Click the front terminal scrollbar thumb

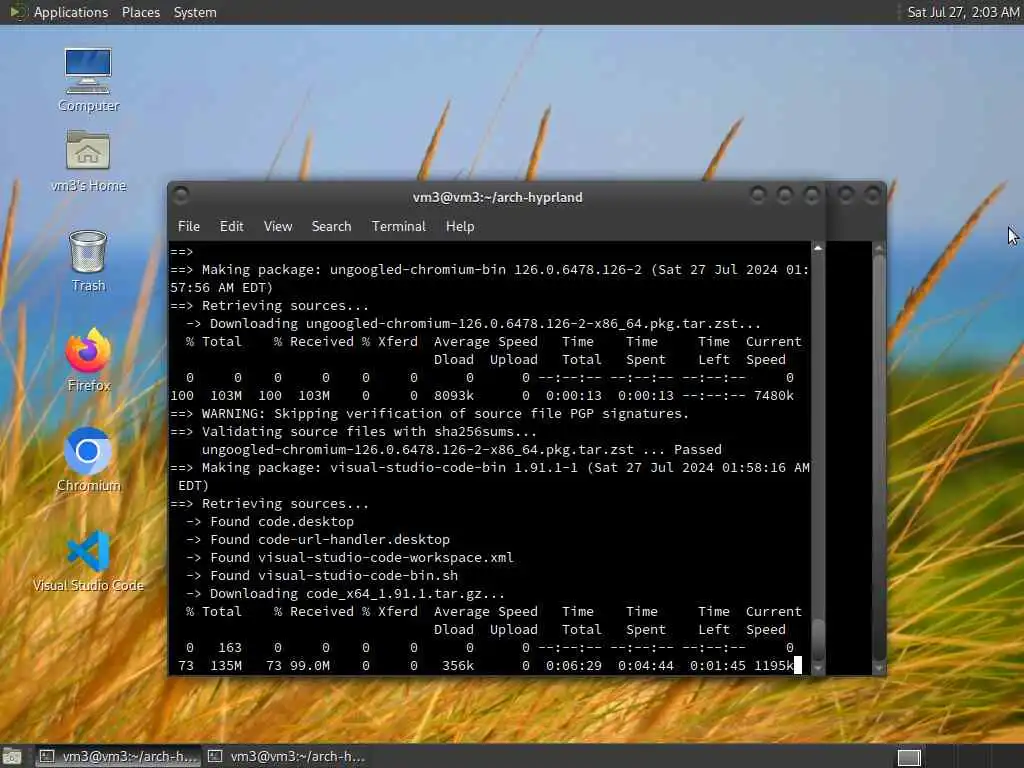[x=818, y=639]
